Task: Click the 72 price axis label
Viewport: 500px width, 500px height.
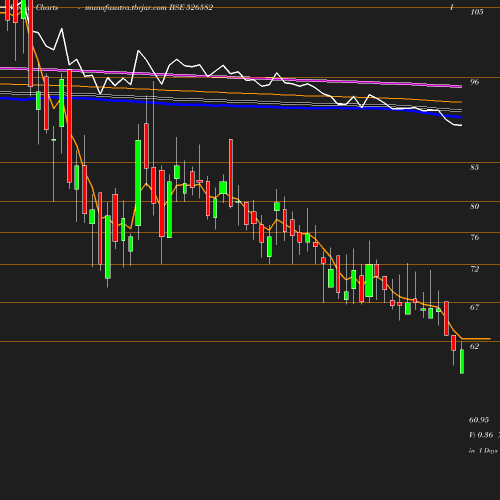Action: pyautogui.click(x=475, y=269)
